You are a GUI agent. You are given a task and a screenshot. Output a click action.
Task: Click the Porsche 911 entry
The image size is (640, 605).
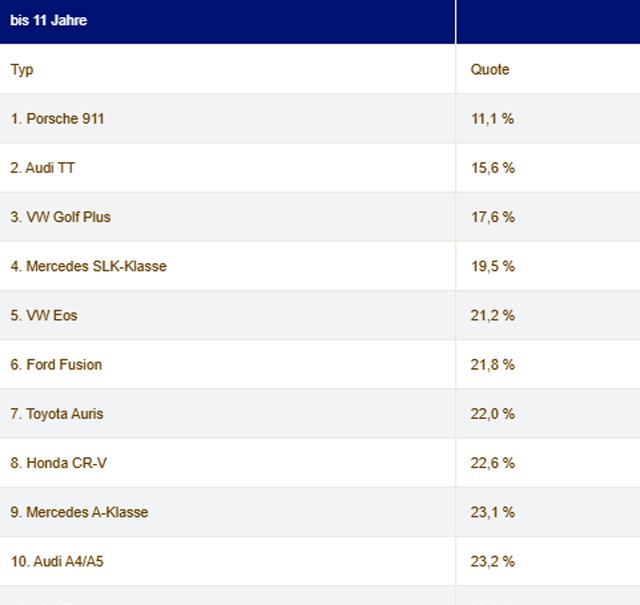tap(58, 119)
